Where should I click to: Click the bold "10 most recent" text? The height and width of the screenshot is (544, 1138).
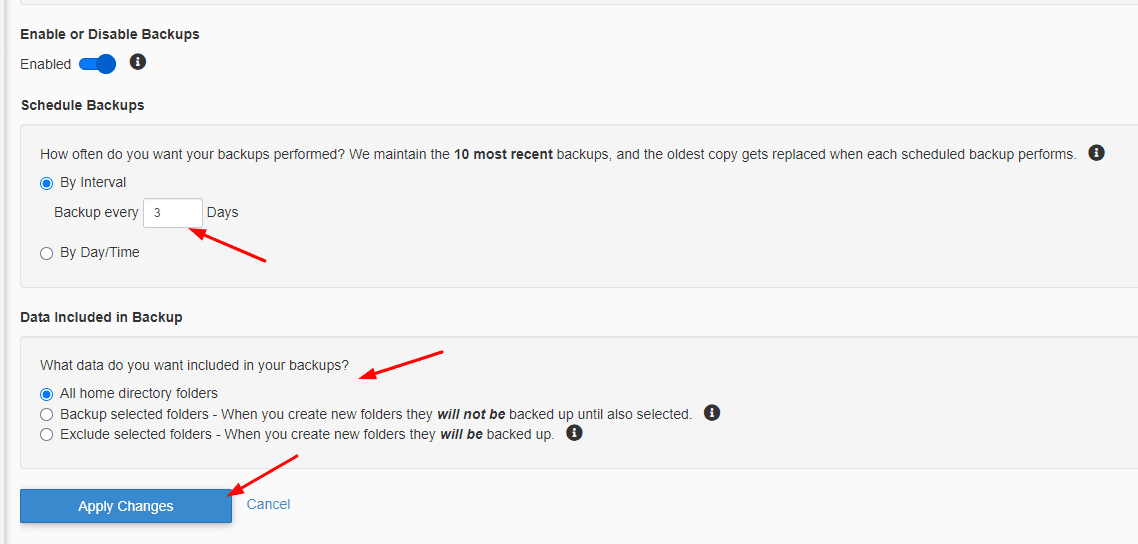pos(503,154)
